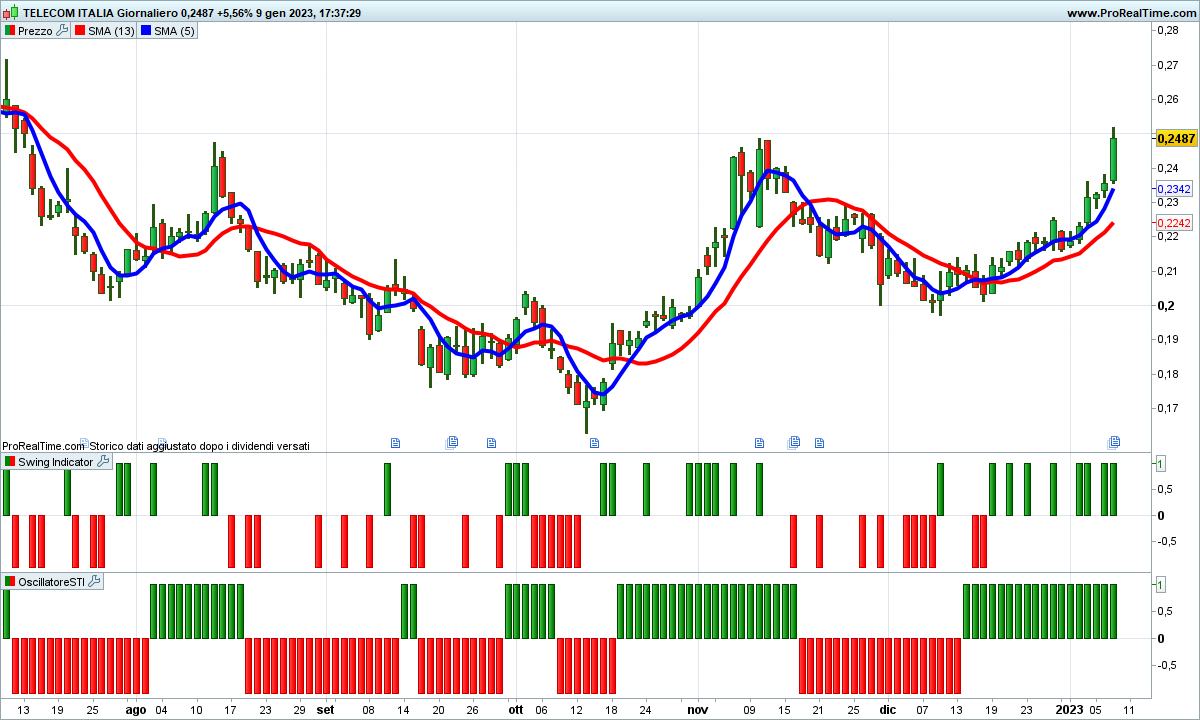Click the red 0,2242 SMA value tag
This screenshot has width=1200, height=720.
(1174, 223)
